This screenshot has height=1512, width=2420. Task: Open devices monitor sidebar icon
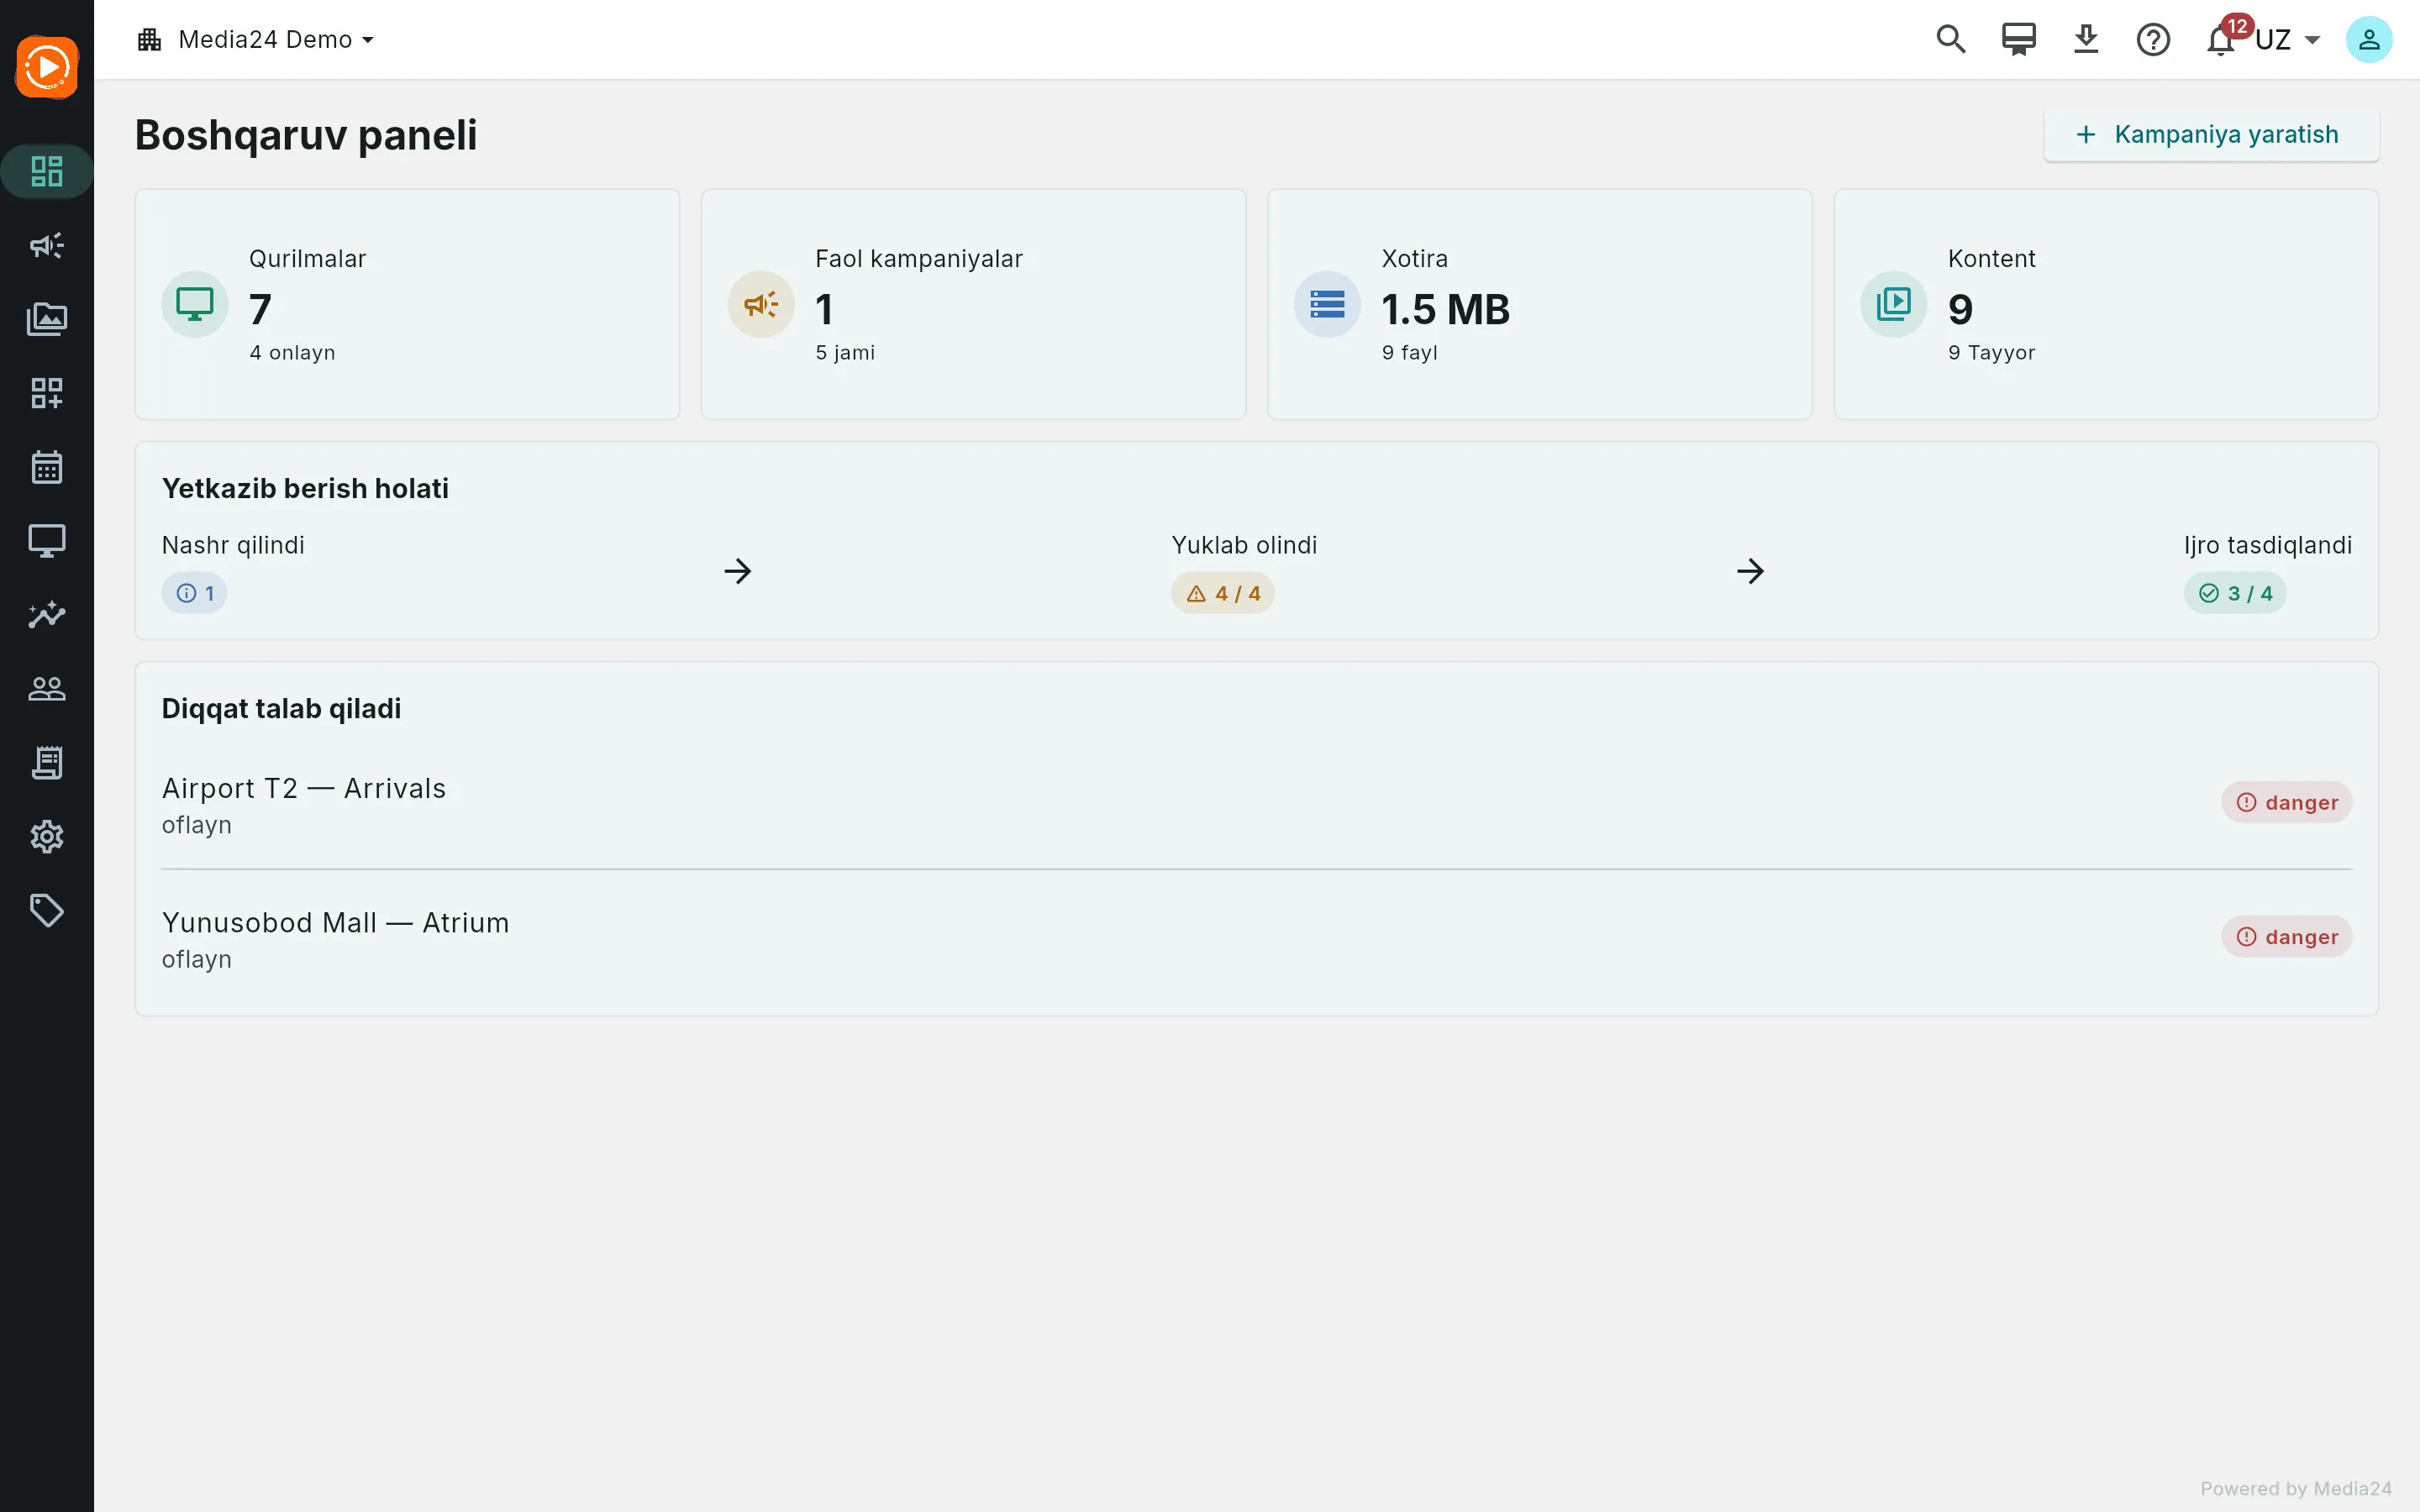click(47, 541)
